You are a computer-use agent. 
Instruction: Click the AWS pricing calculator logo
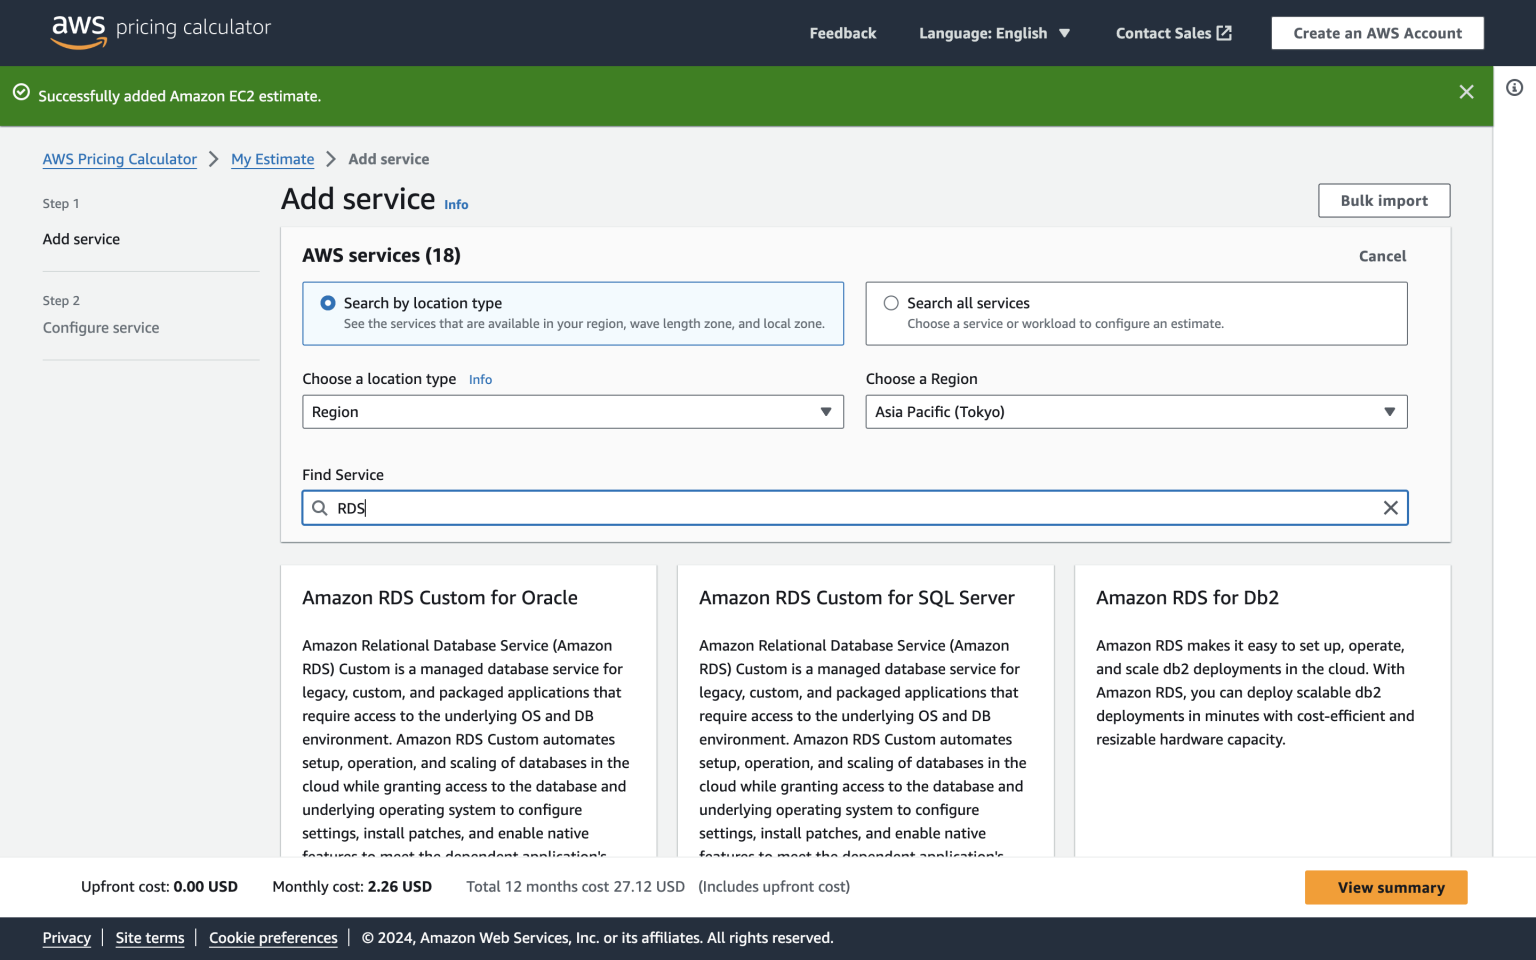pos(160,29)
